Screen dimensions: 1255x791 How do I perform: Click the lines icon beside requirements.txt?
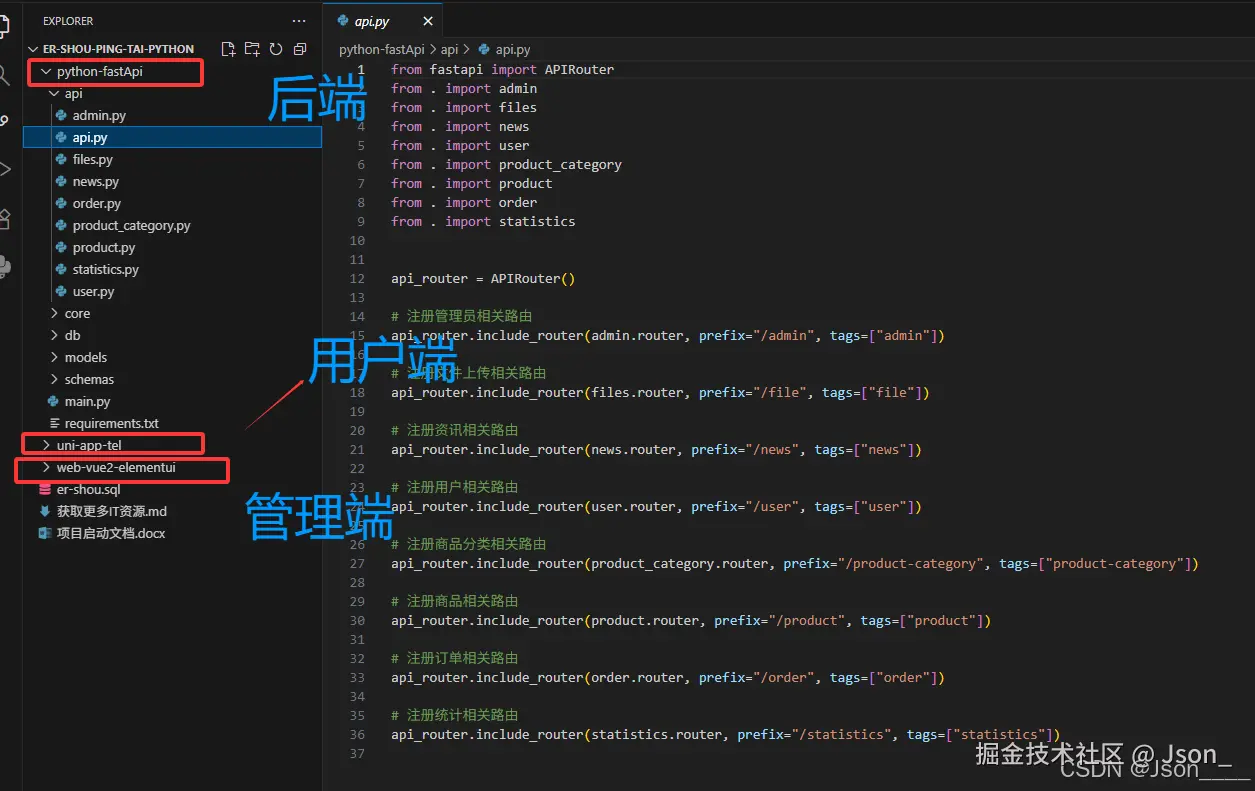(x=53, y=423)
